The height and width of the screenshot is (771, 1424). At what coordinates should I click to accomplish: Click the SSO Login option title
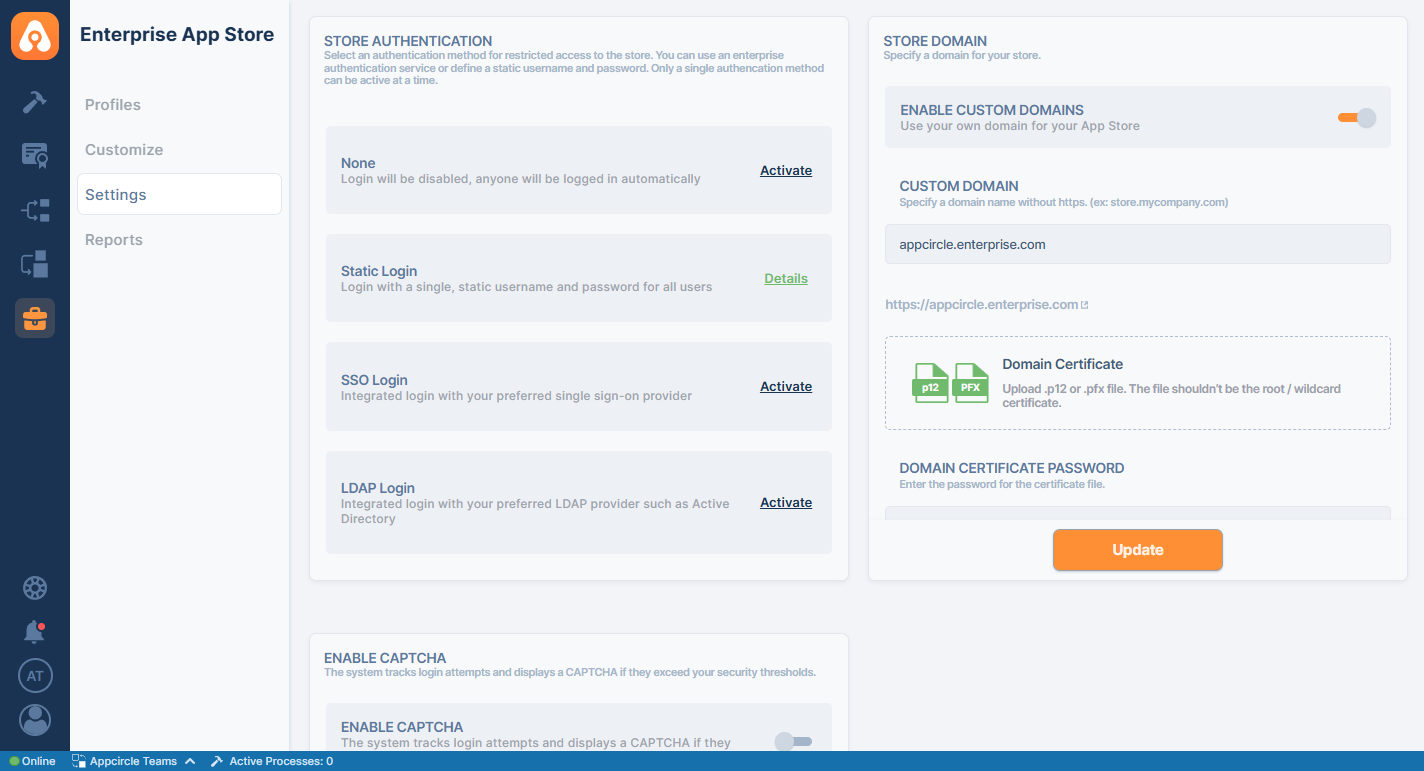(x=374, y=380)
